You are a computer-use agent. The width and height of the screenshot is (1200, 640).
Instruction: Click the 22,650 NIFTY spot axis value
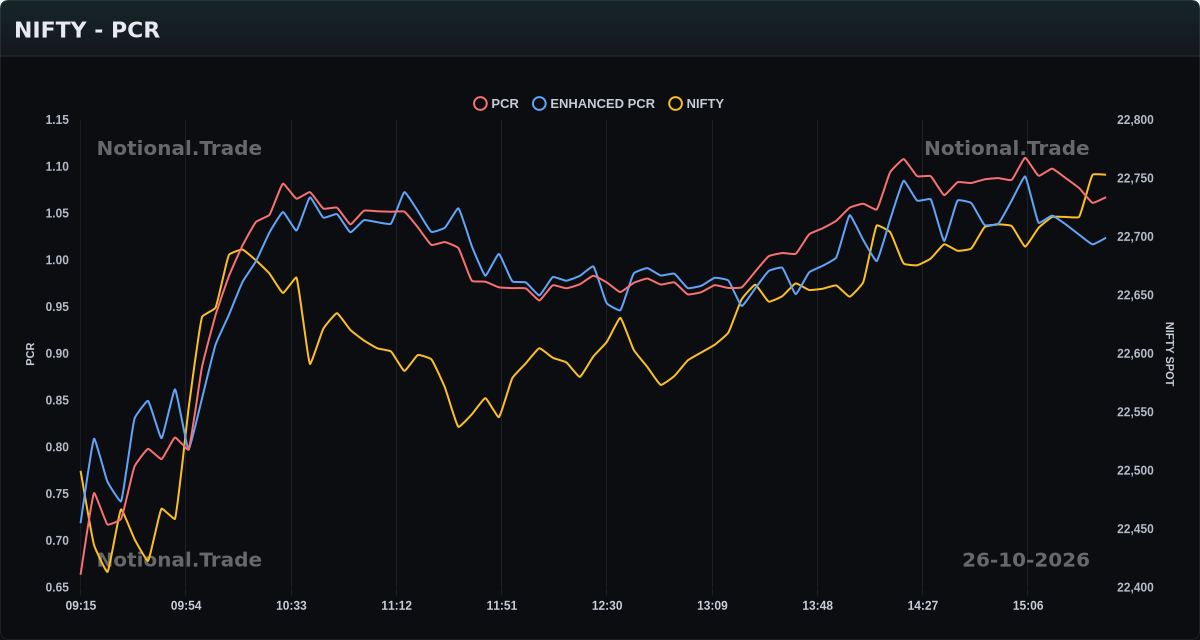coord(1135,296)
